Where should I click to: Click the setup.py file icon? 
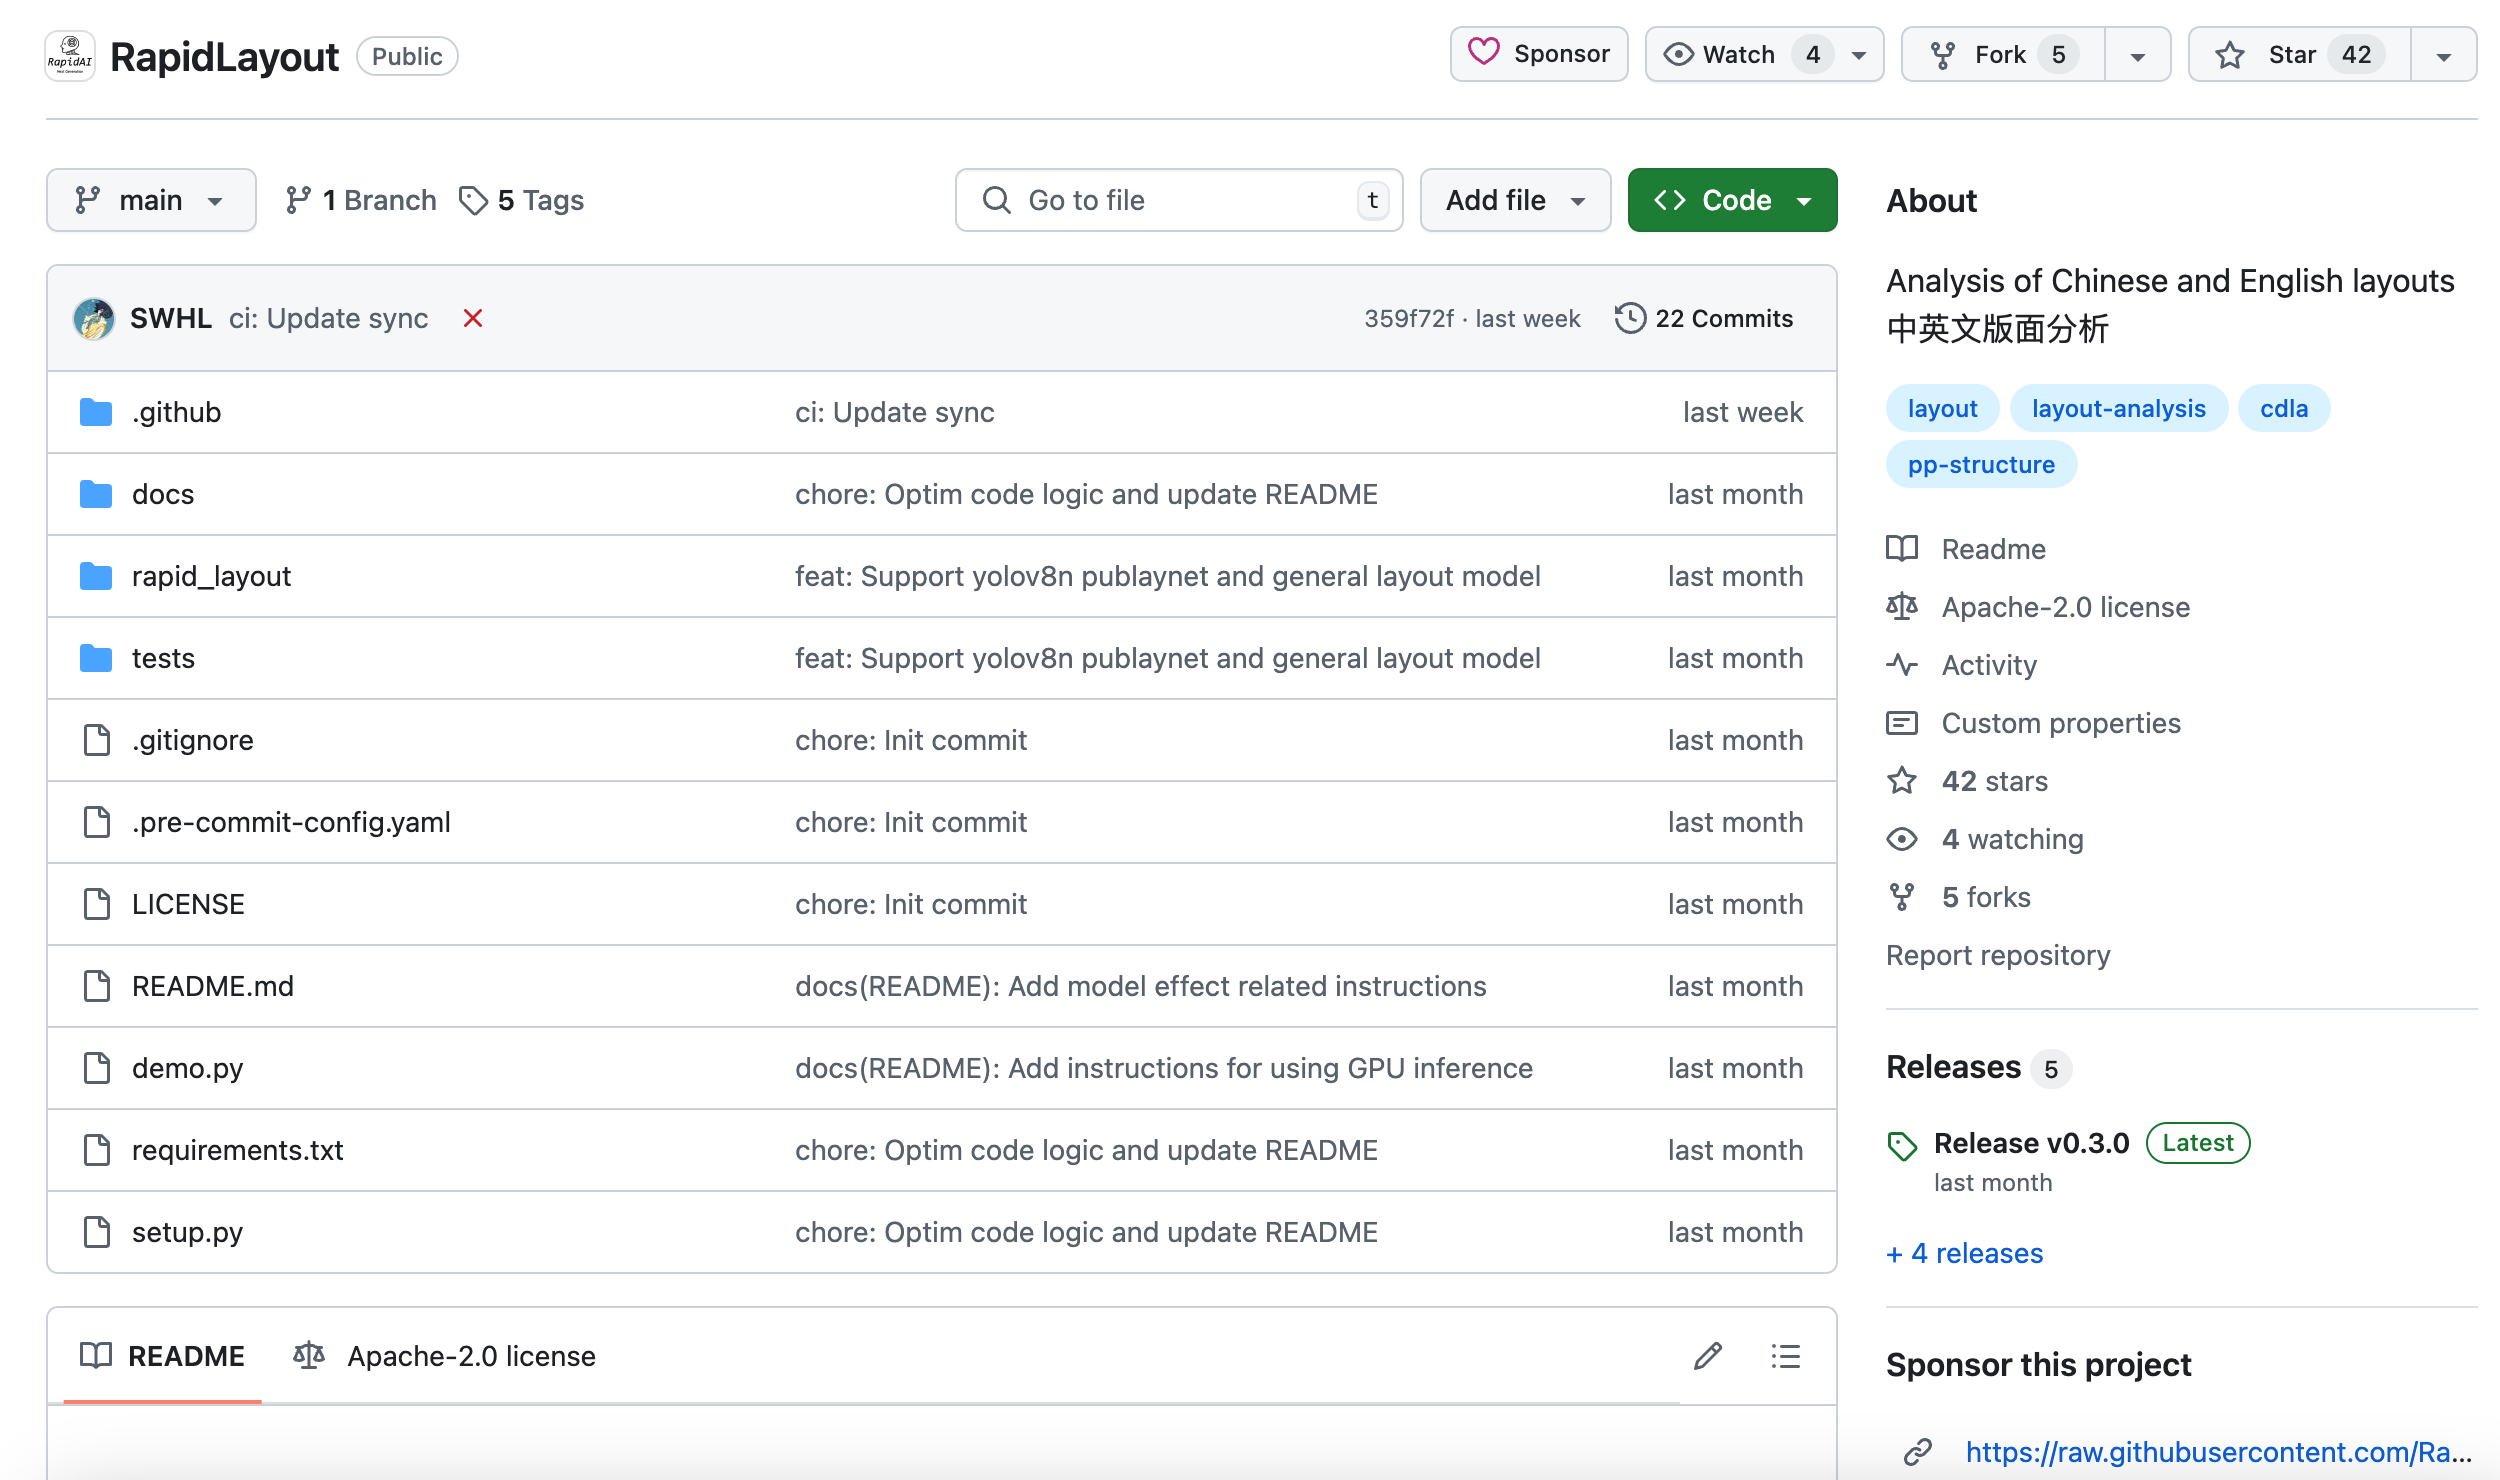97,1232
